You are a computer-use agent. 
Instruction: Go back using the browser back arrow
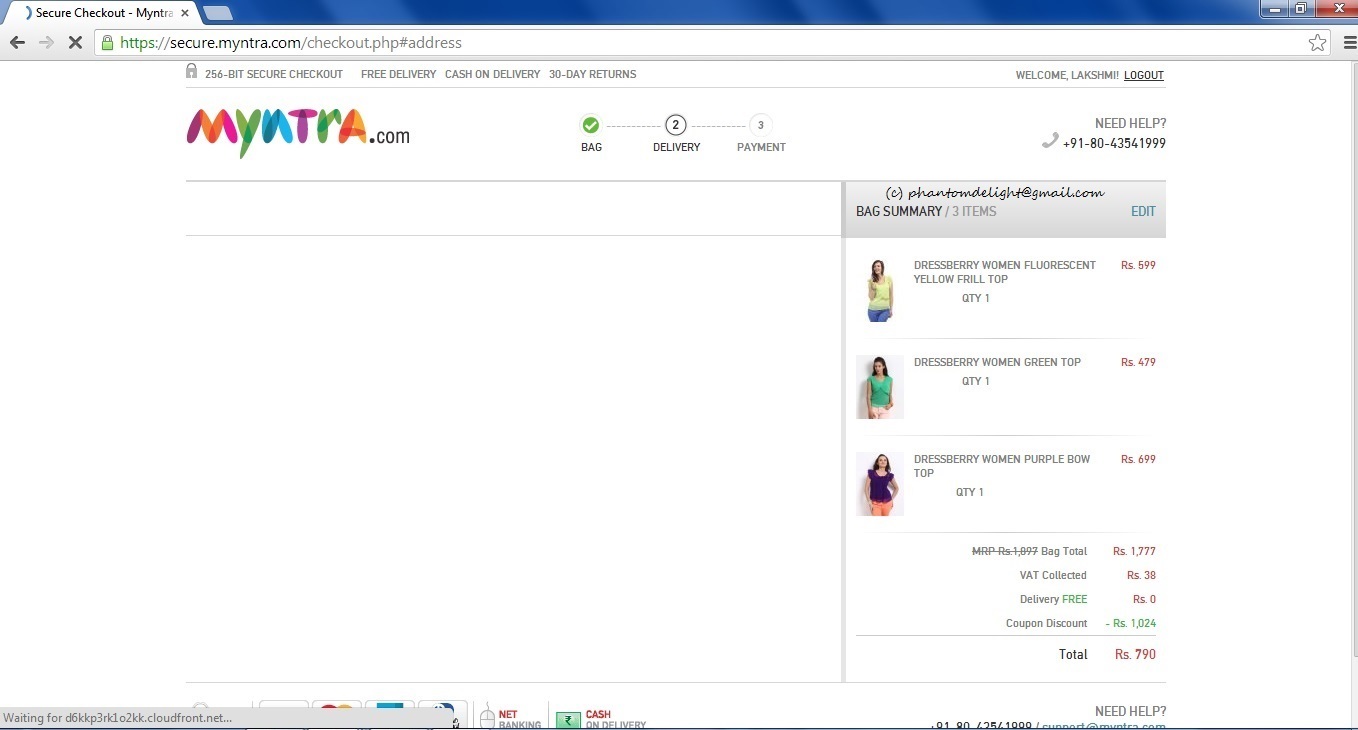coord(17,43)
